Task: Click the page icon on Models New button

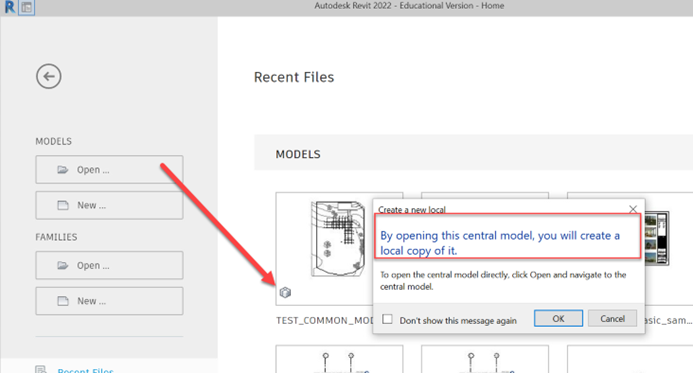Action: click(63, 205)
